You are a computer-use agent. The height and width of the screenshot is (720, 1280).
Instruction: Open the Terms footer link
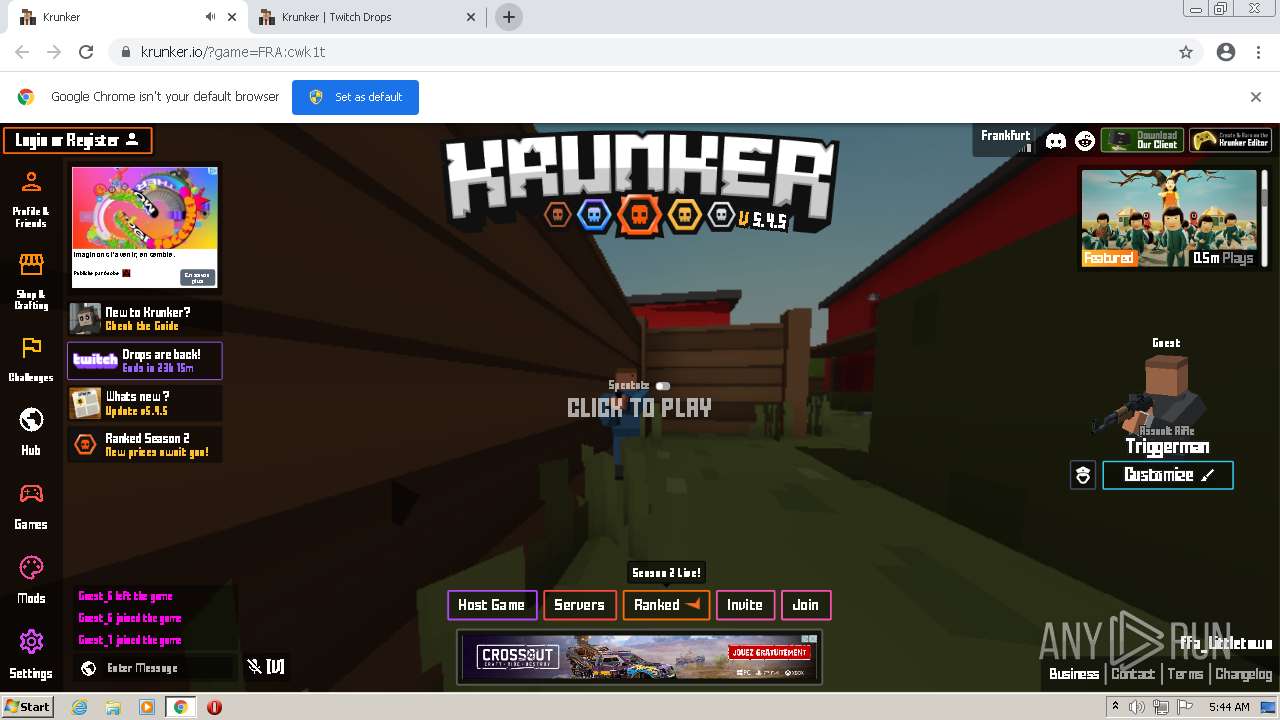click(x=1185, y=674)
